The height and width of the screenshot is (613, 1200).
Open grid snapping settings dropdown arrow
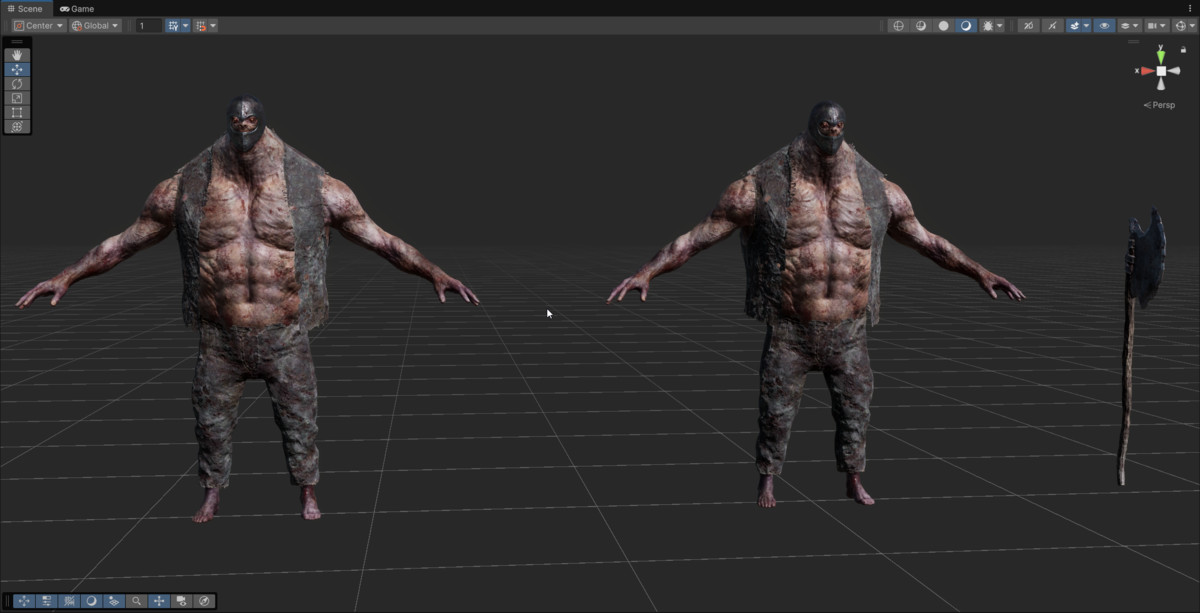(186, 25)
